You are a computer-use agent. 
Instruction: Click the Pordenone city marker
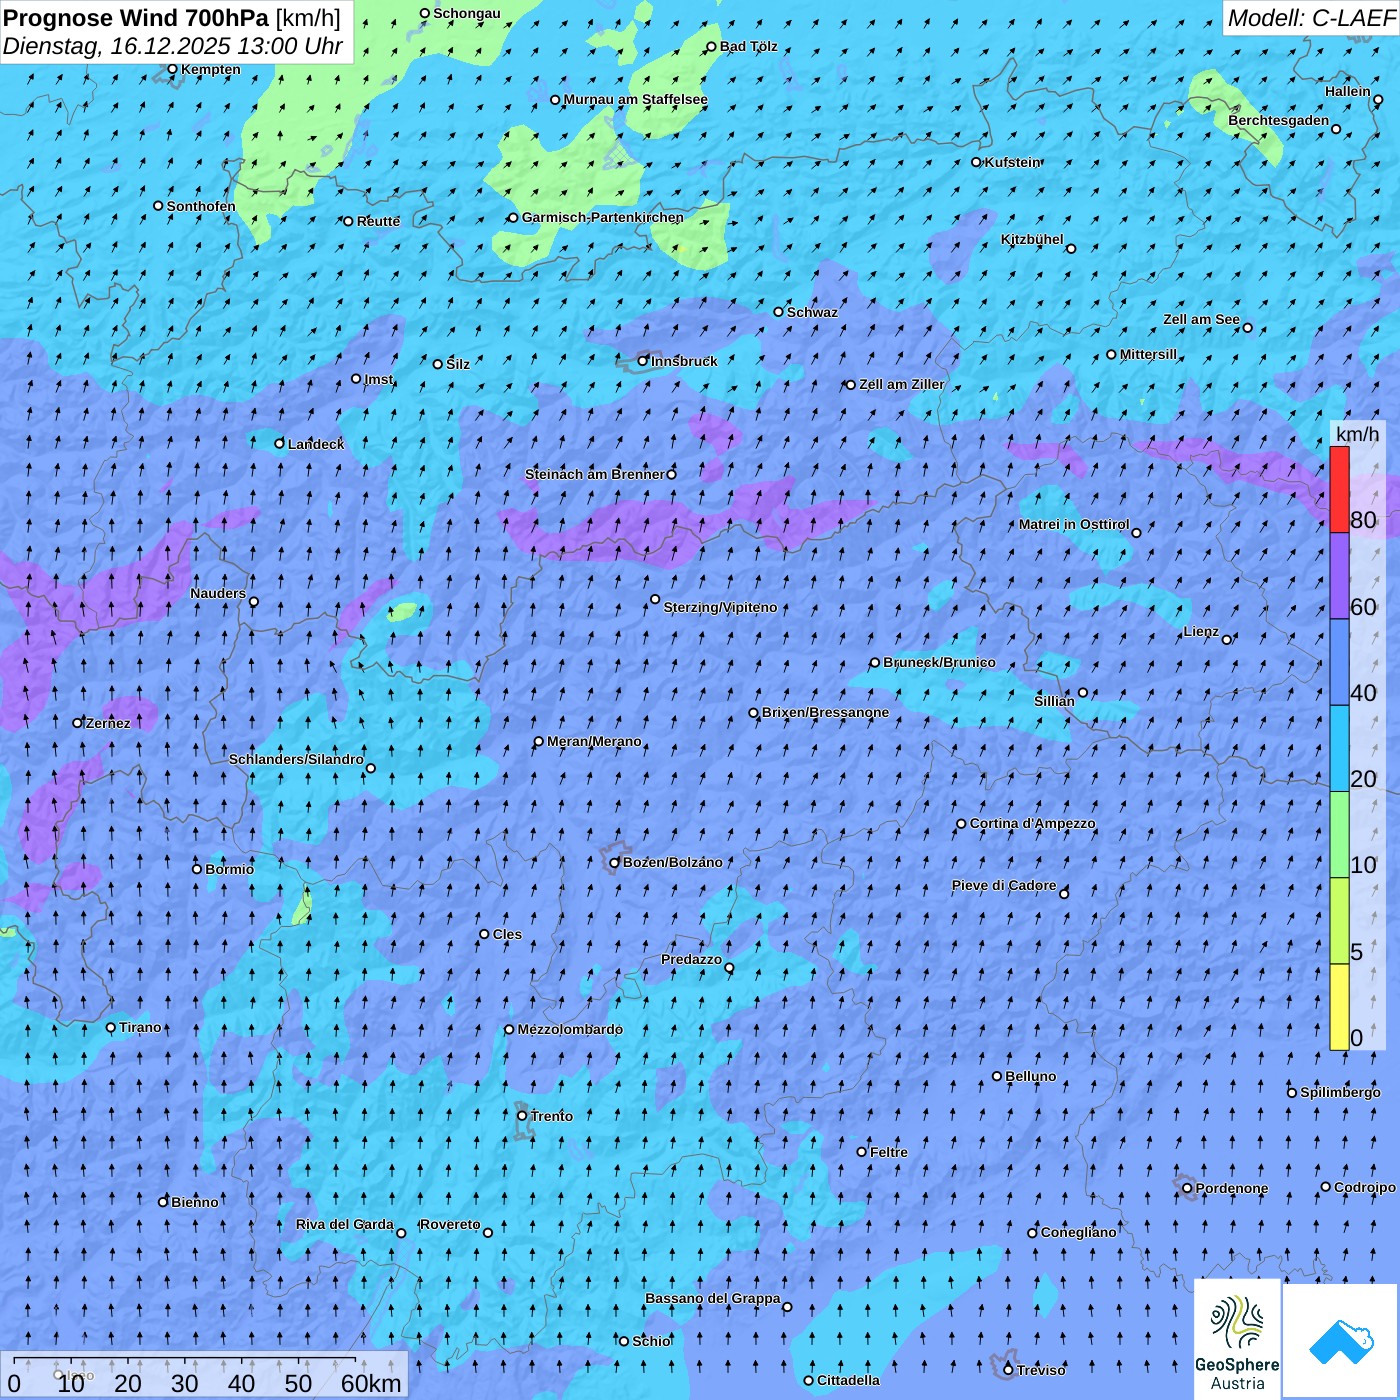coord(1187,1189)
